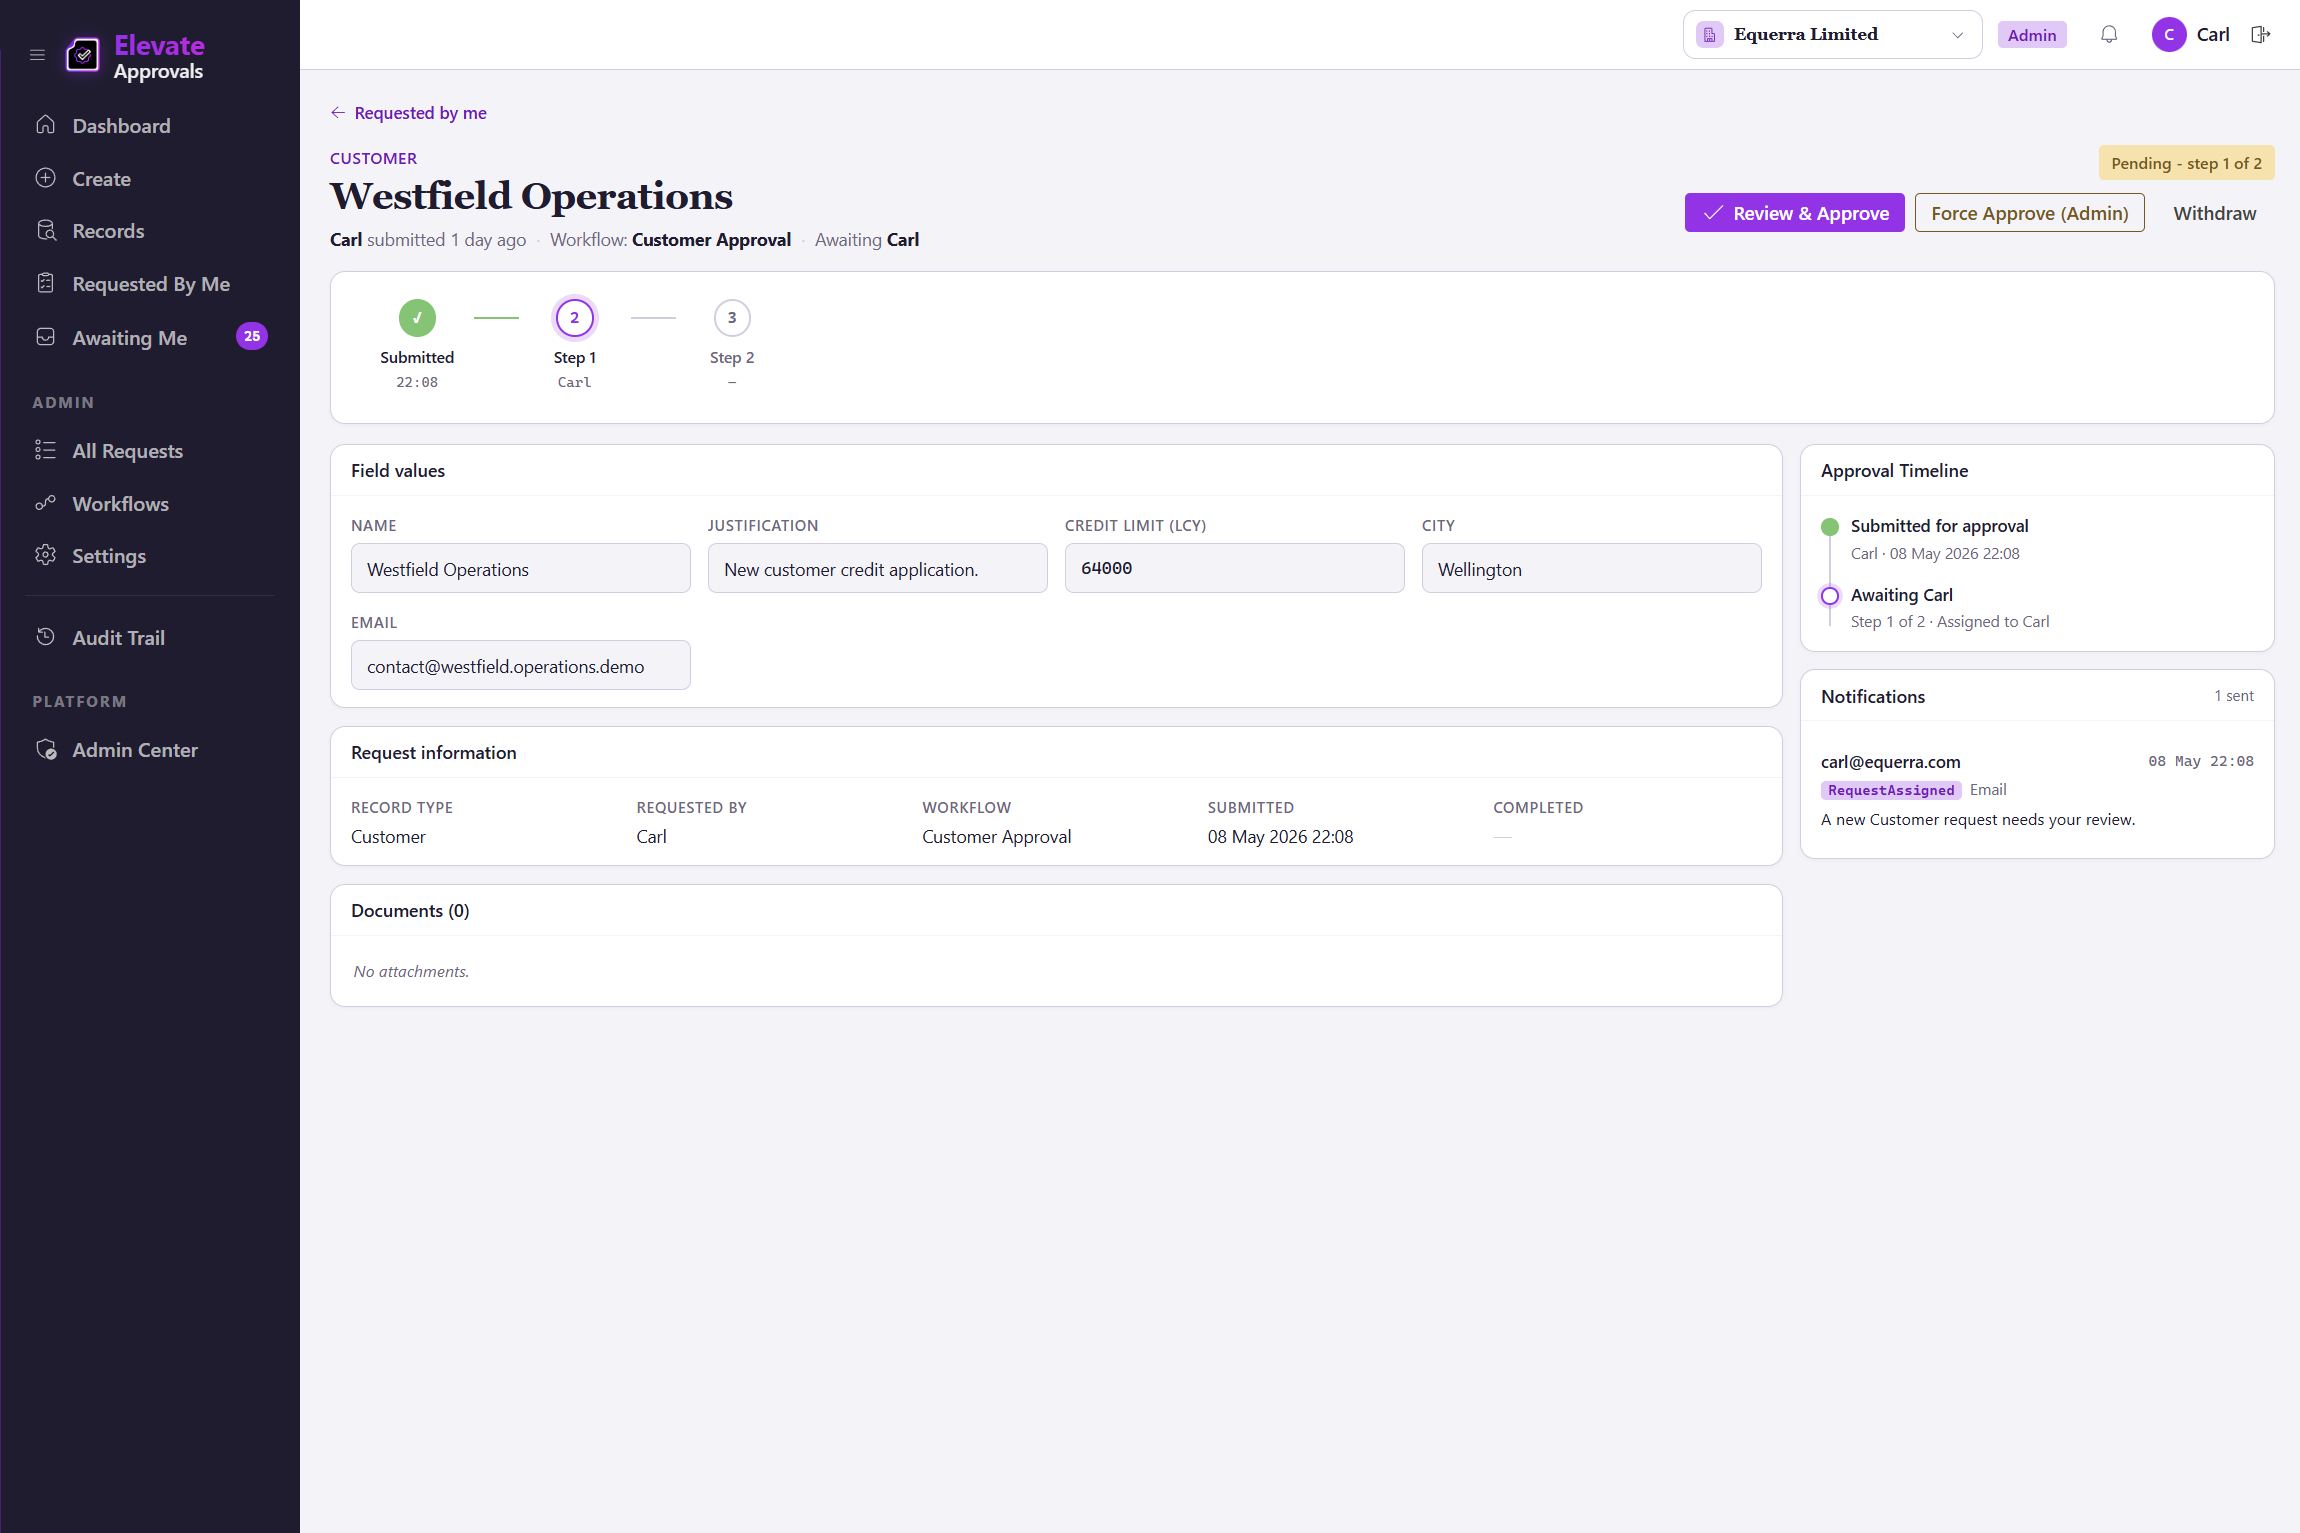Click the Request information heading
This screenshot has height=1533, width=2300.
point(434,753)
